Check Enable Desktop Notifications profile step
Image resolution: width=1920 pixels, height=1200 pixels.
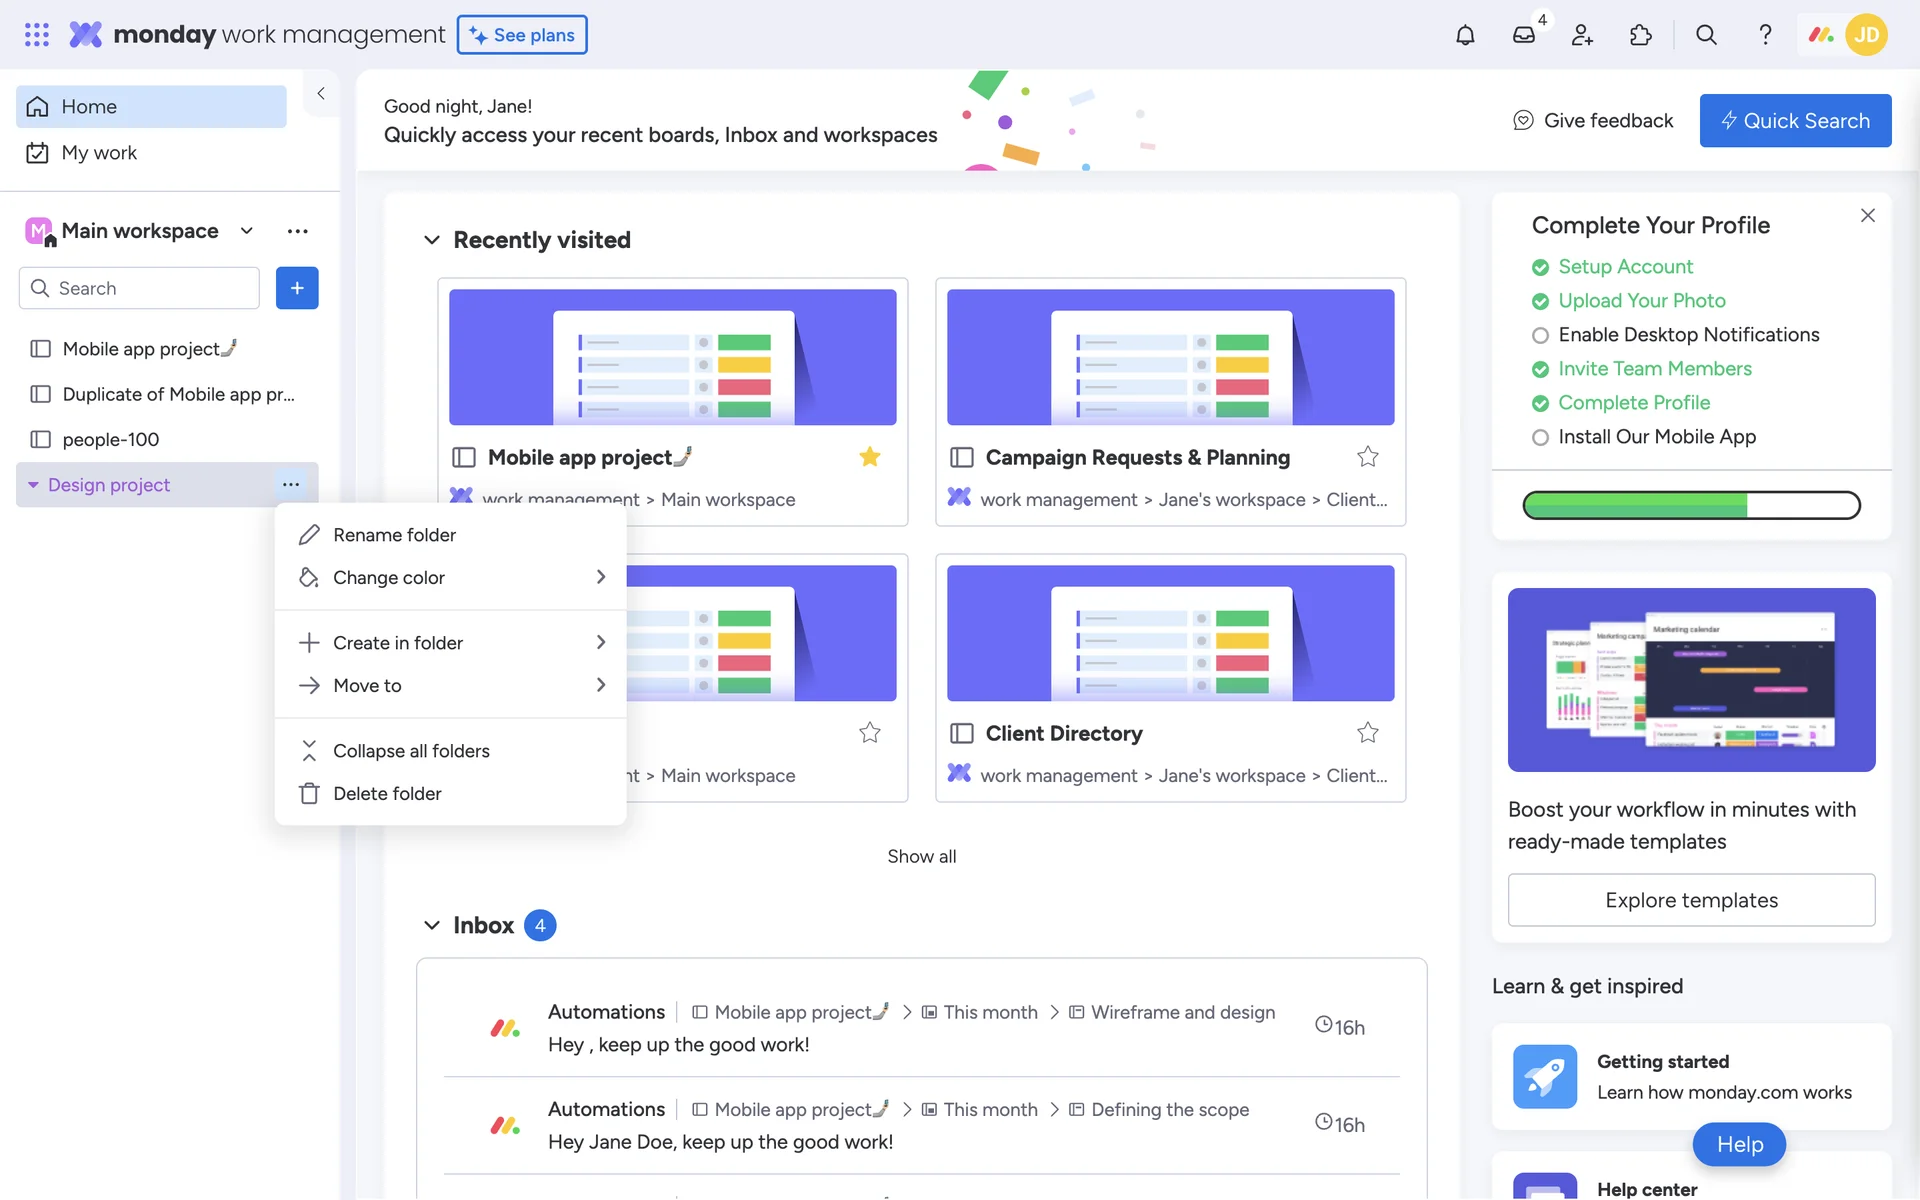1540,335
